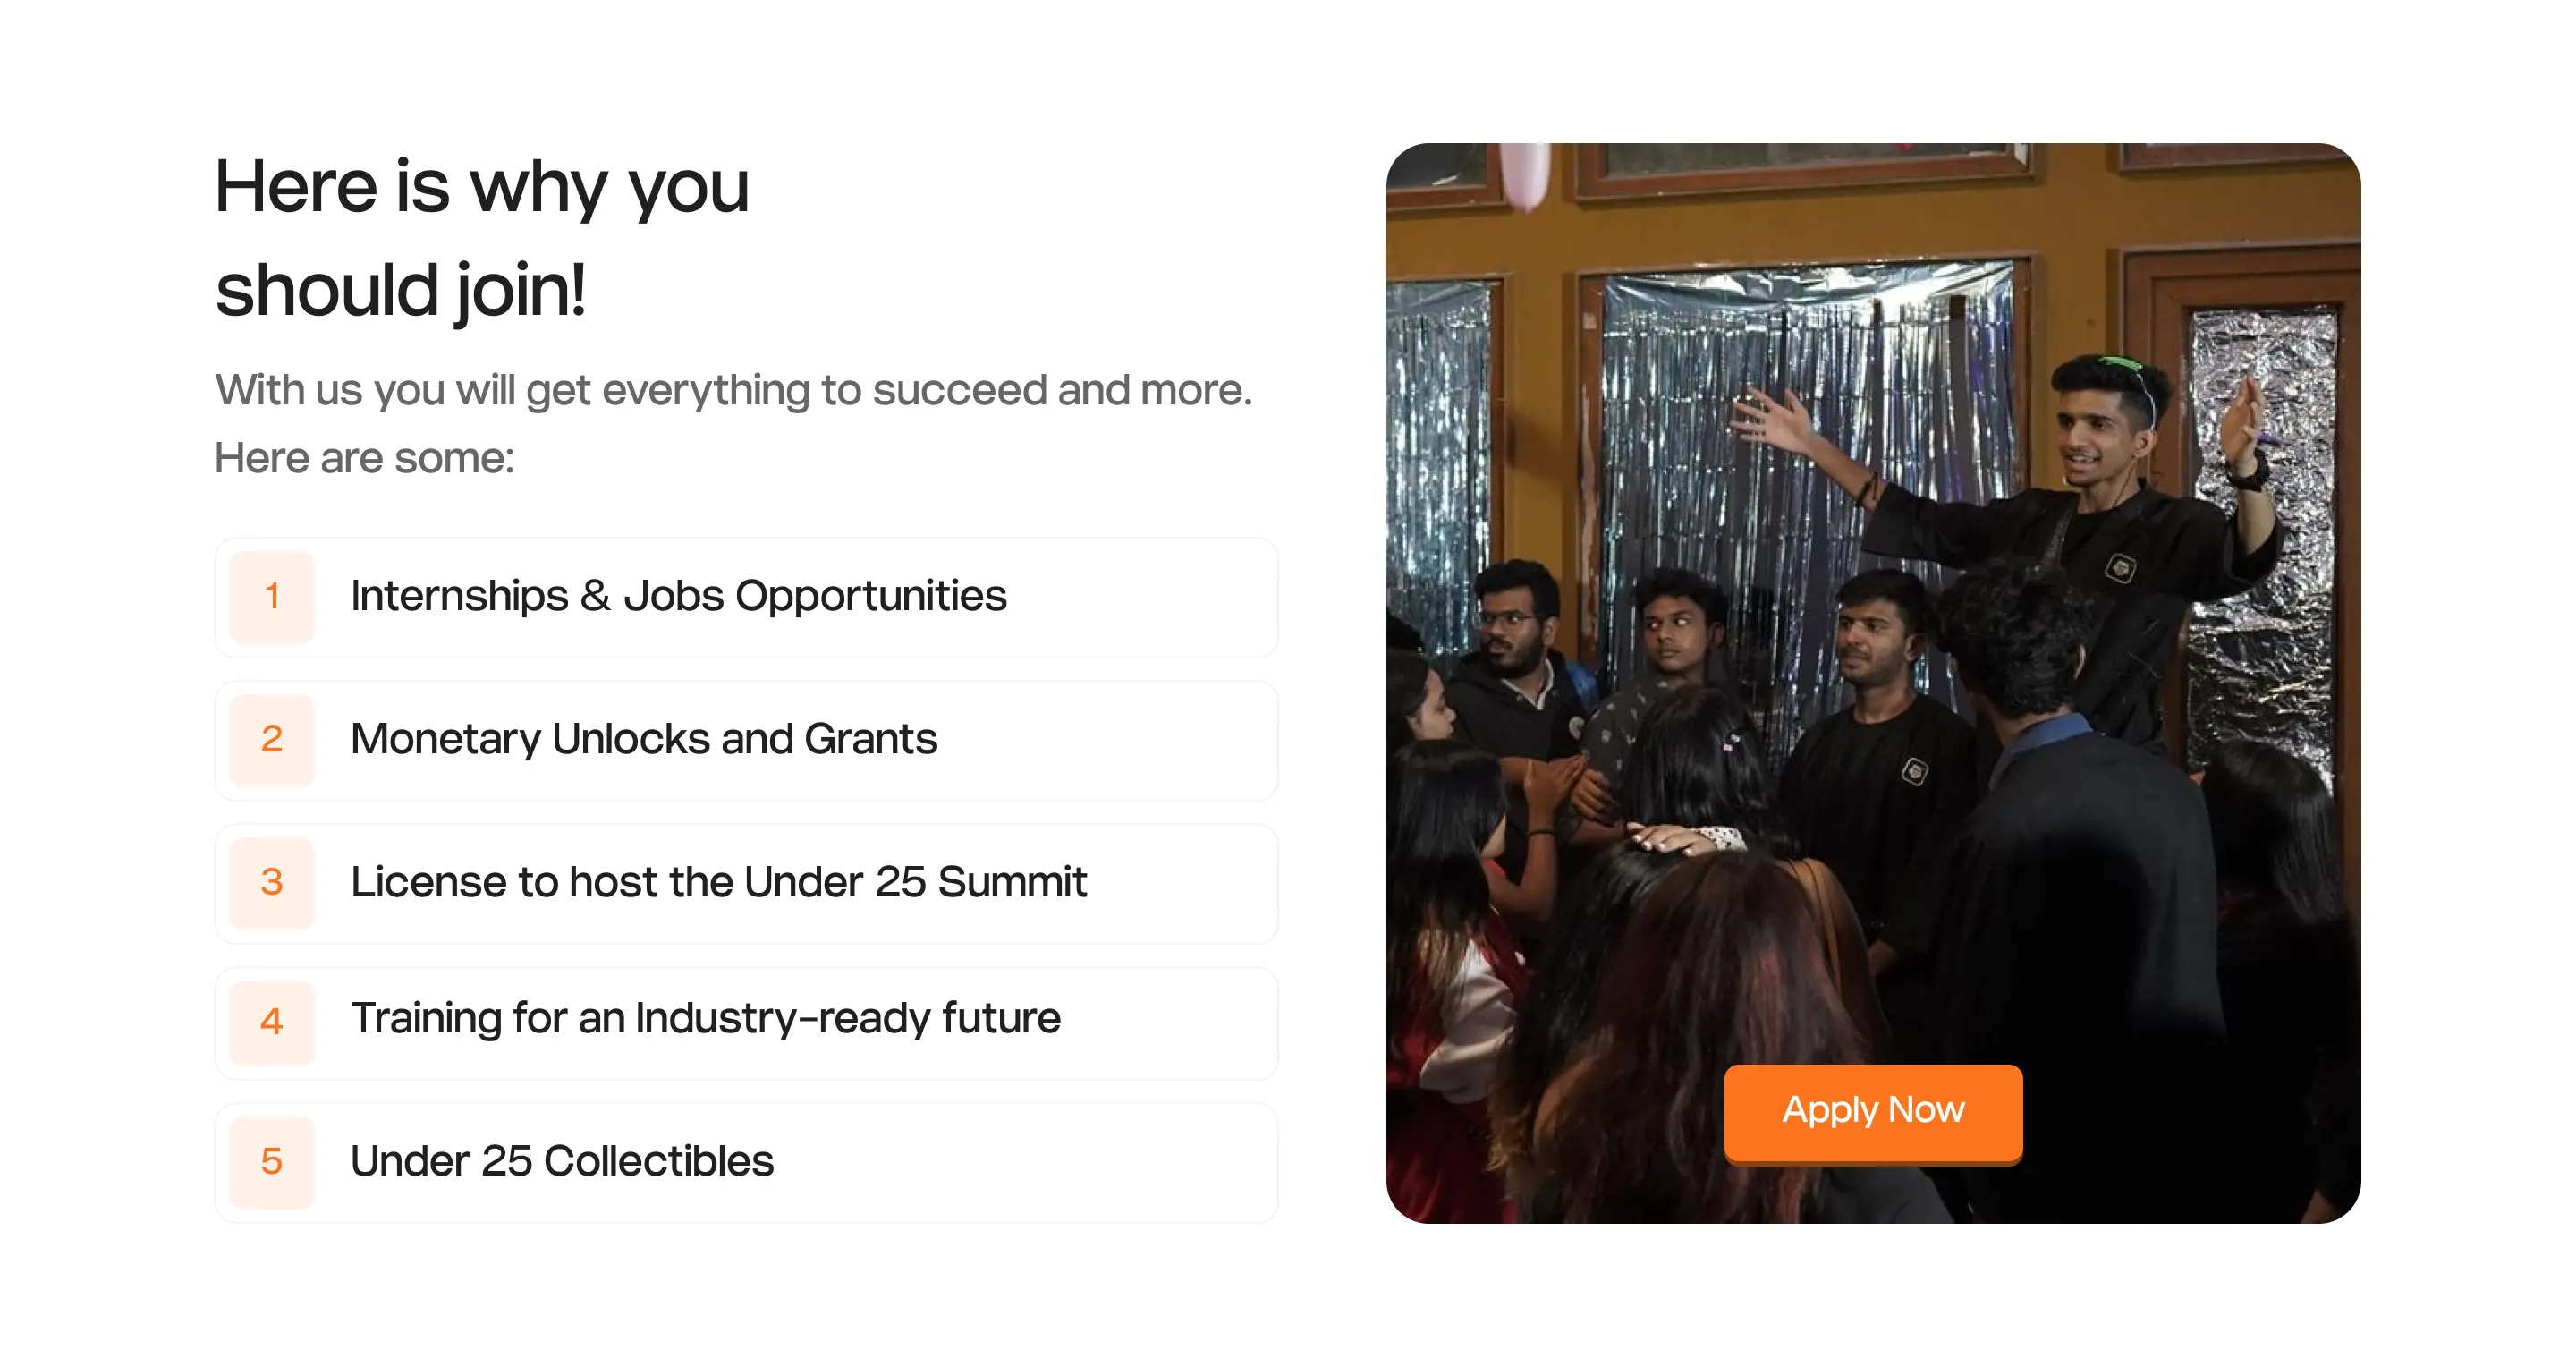The image size is (2576, 1367).
Task: Open Monetary Unlocks and Grants item
Action: point(747,740)
